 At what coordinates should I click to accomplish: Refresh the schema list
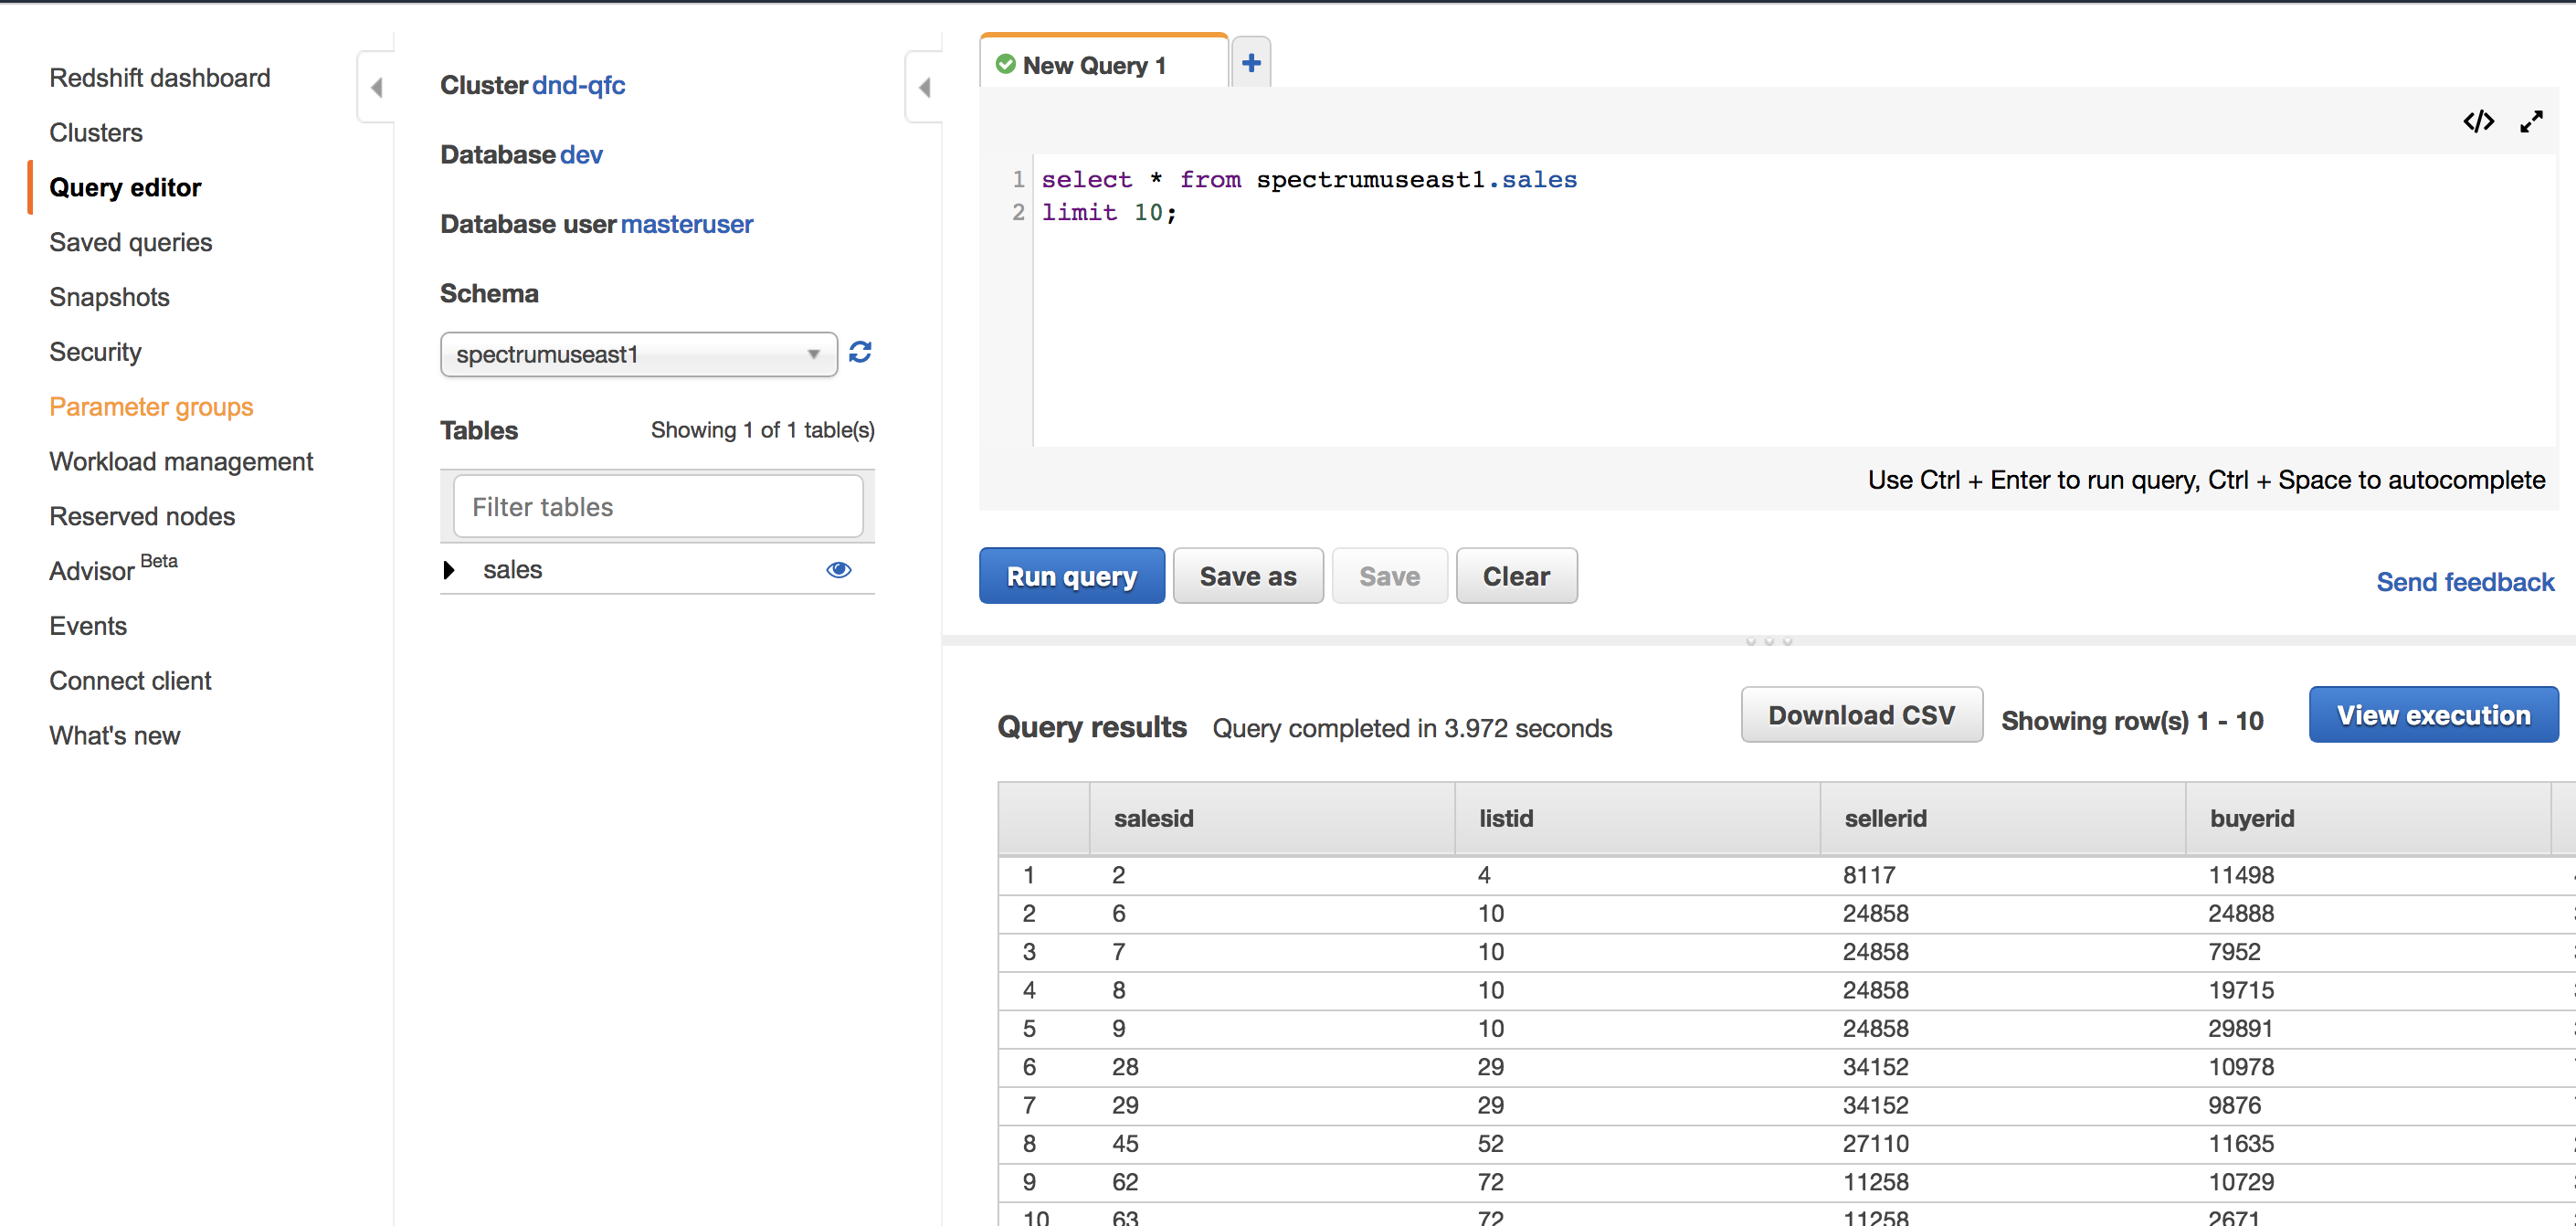[860, 353]
